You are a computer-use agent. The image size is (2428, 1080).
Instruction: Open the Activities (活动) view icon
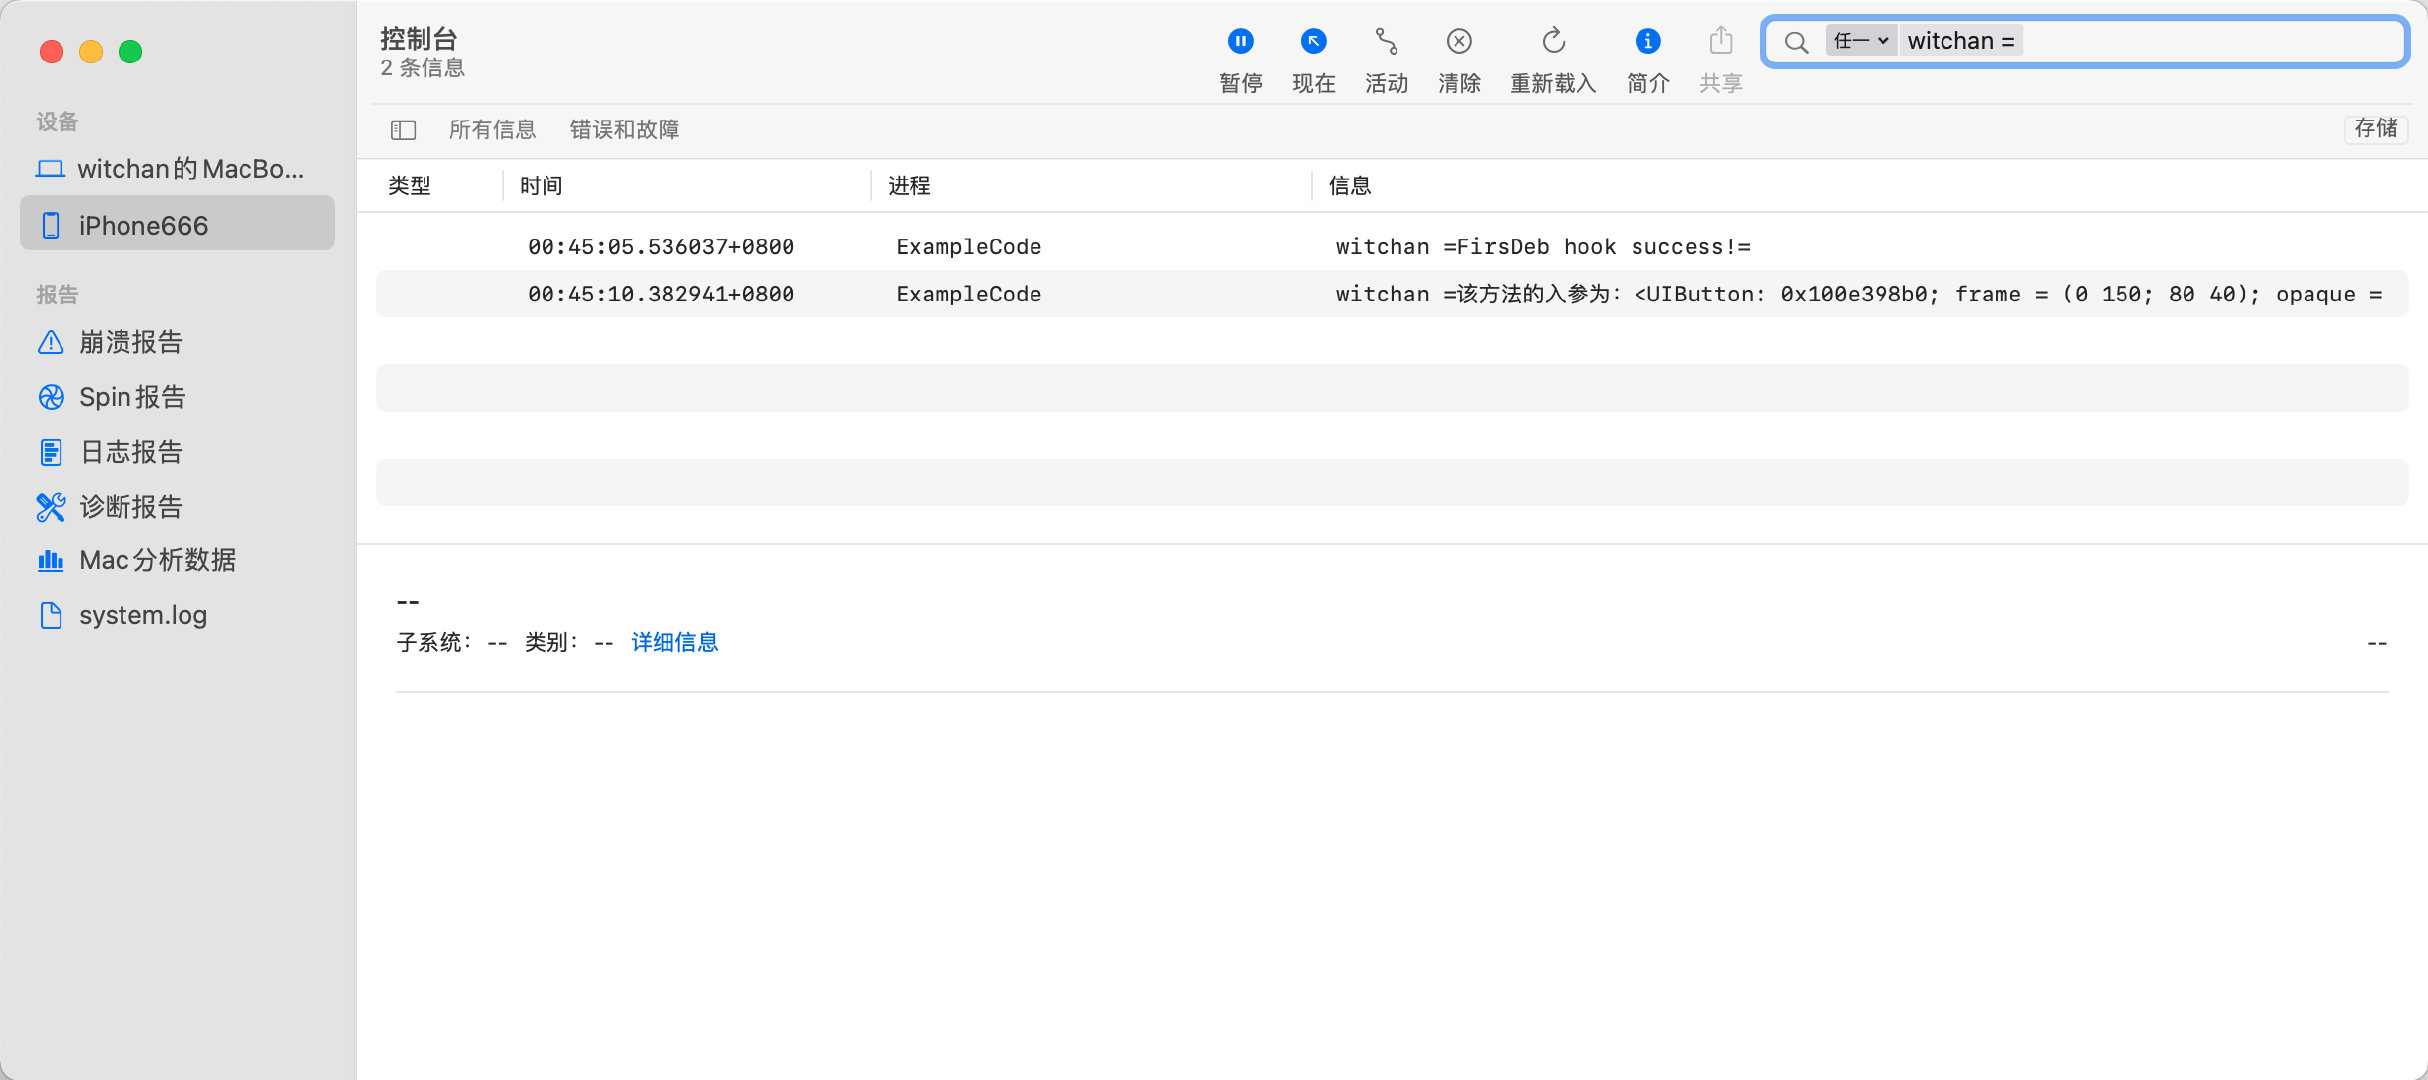coord(1386,42)
